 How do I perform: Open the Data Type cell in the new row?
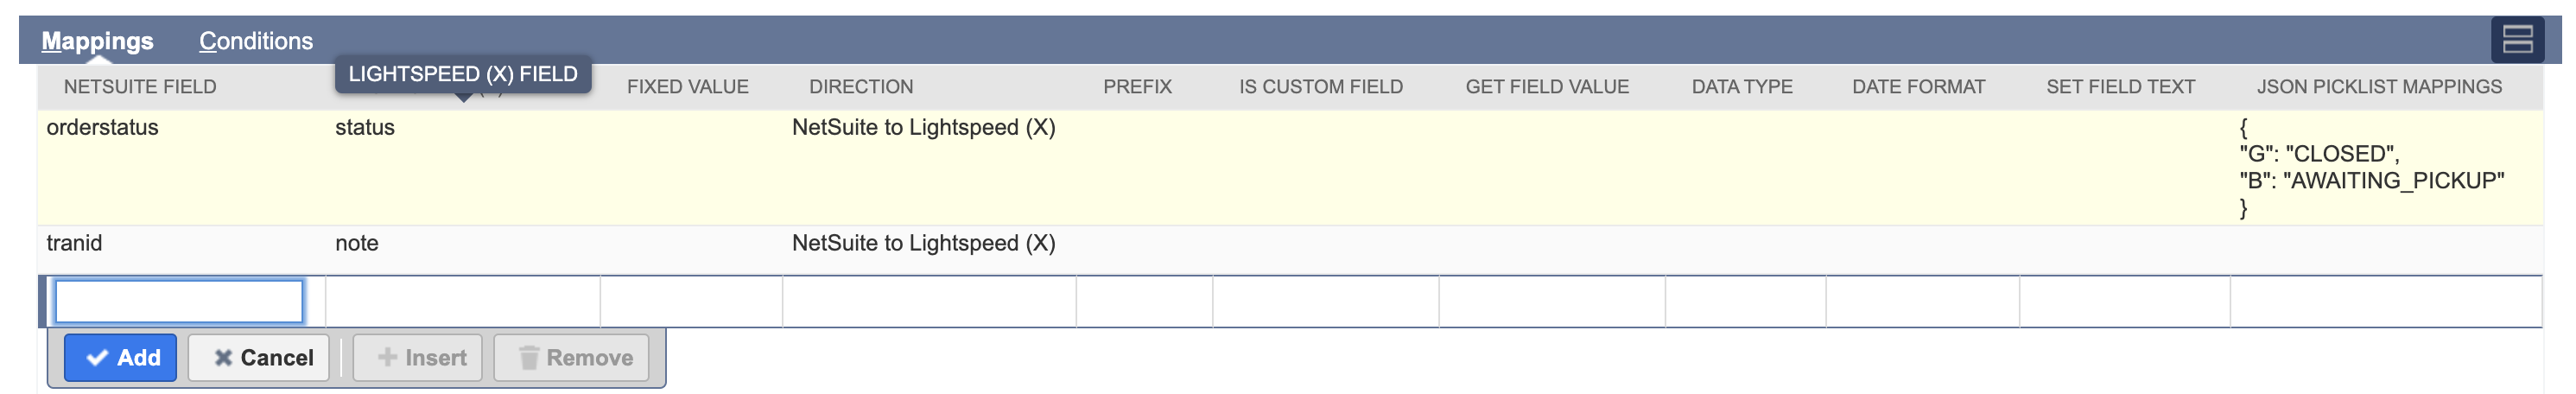[x=1744, y=301]
